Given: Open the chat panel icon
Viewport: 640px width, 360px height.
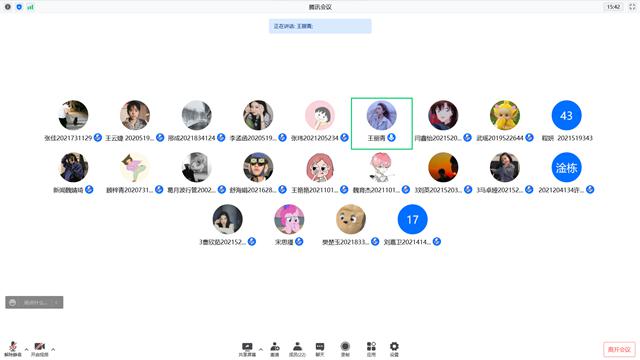Looking at the screenshot, I should [320, 347].
